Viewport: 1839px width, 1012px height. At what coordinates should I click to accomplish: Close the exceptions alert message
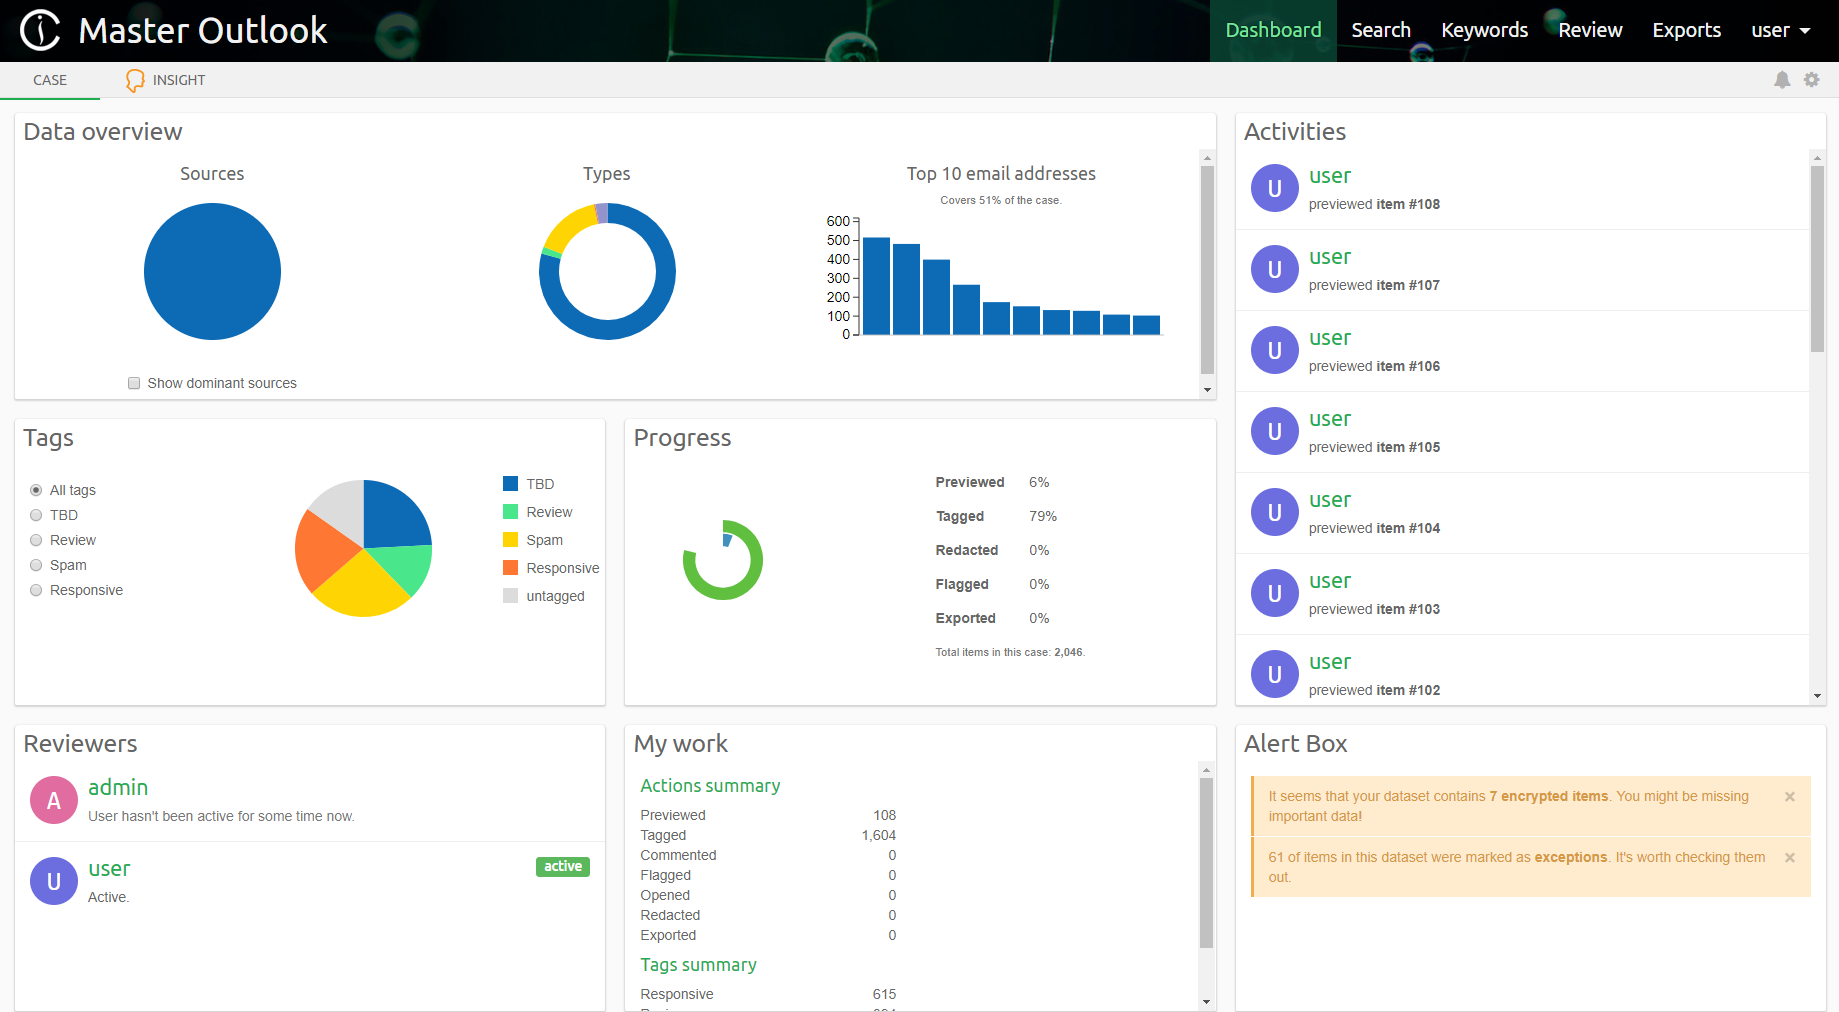point(1789,858)
